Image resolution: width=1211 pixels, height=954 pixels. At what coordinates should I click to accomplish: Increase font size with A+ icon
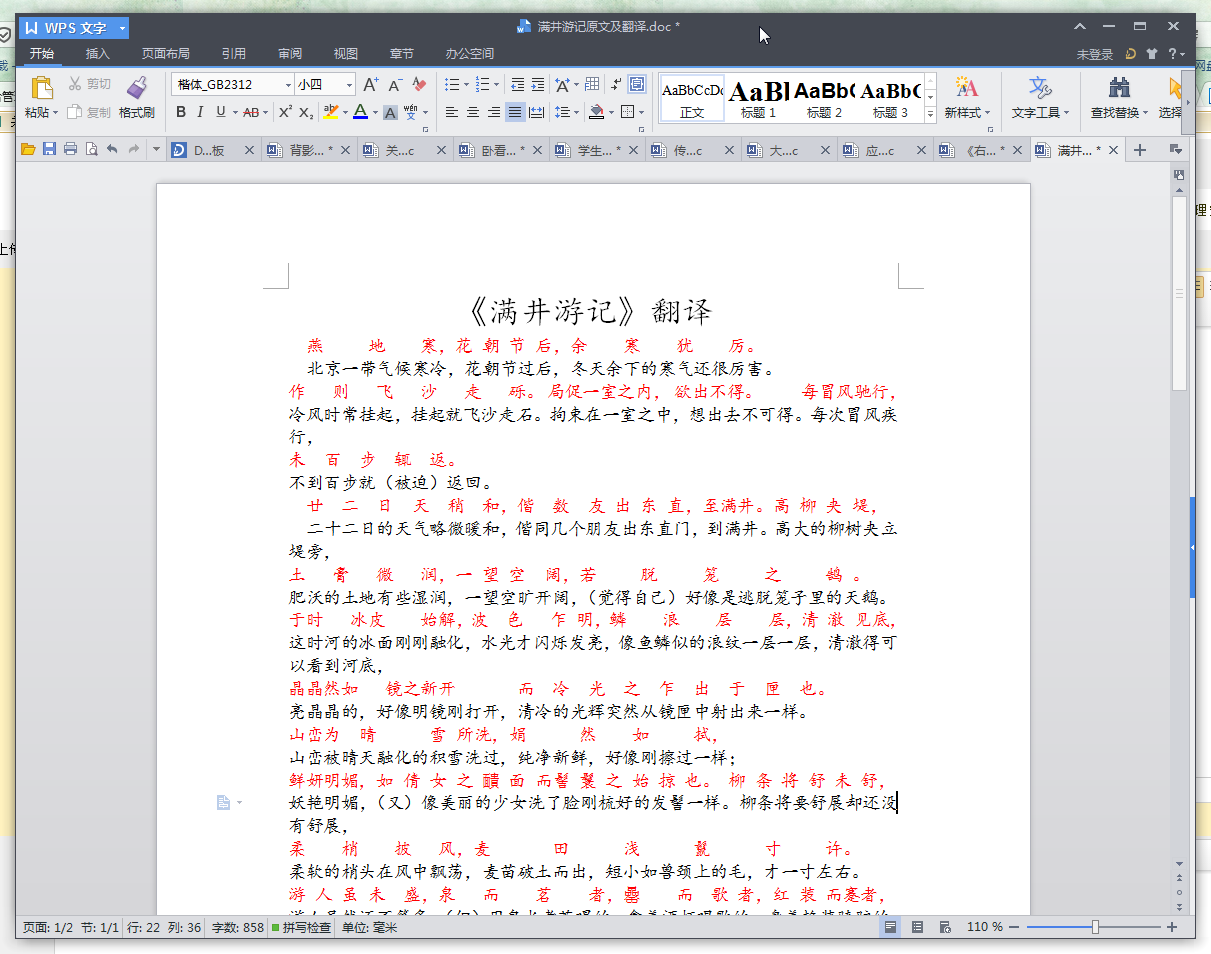point(371,85)
